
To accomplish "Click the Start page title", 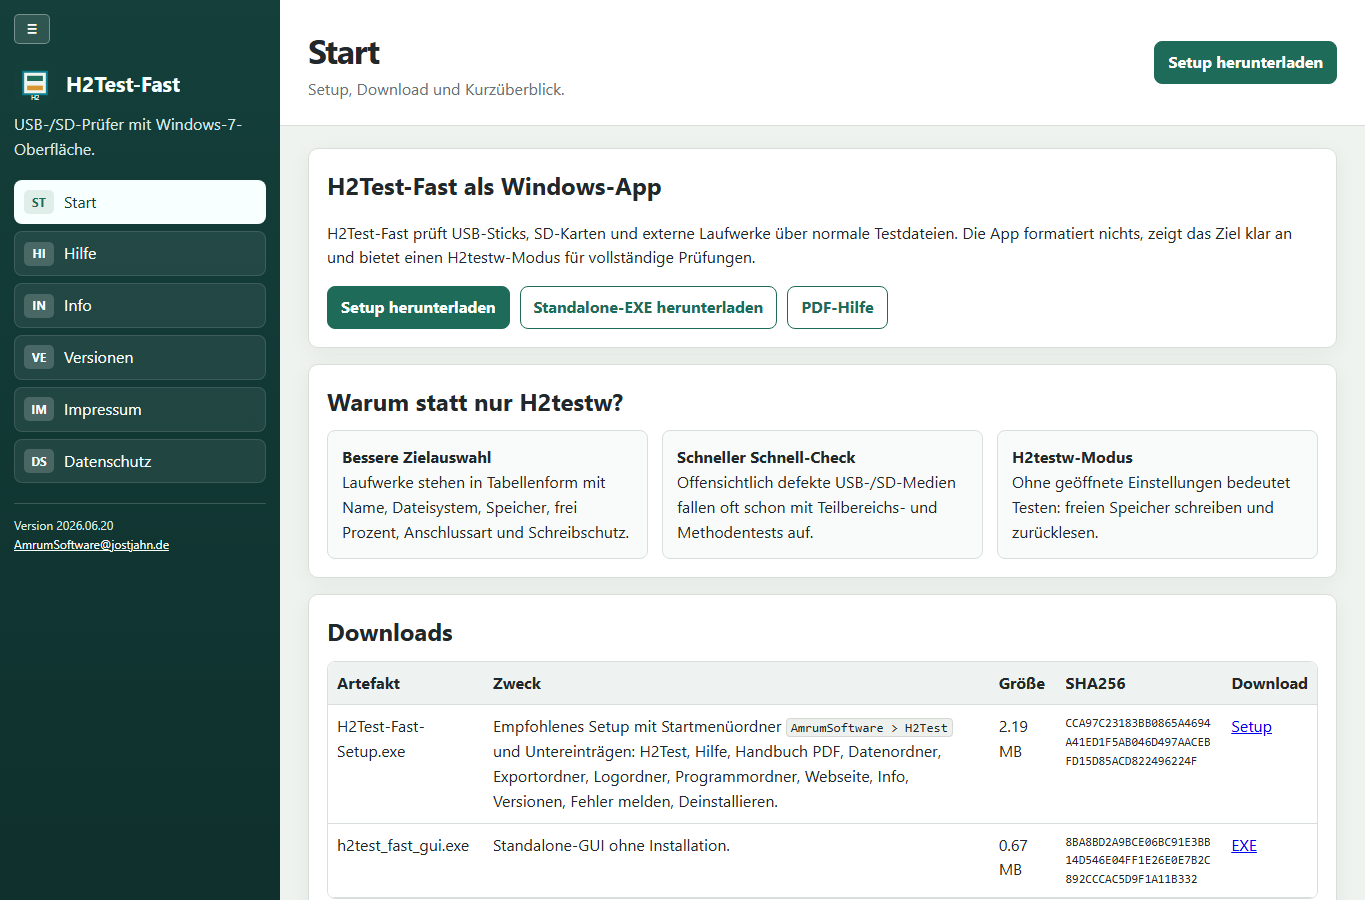I will pos(344,52).
